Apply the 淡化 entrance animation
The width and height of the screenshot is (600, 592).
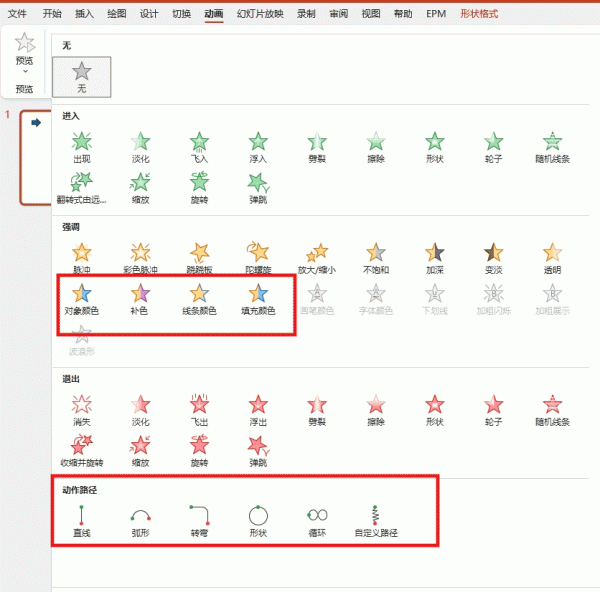click(x=140, y=147)
